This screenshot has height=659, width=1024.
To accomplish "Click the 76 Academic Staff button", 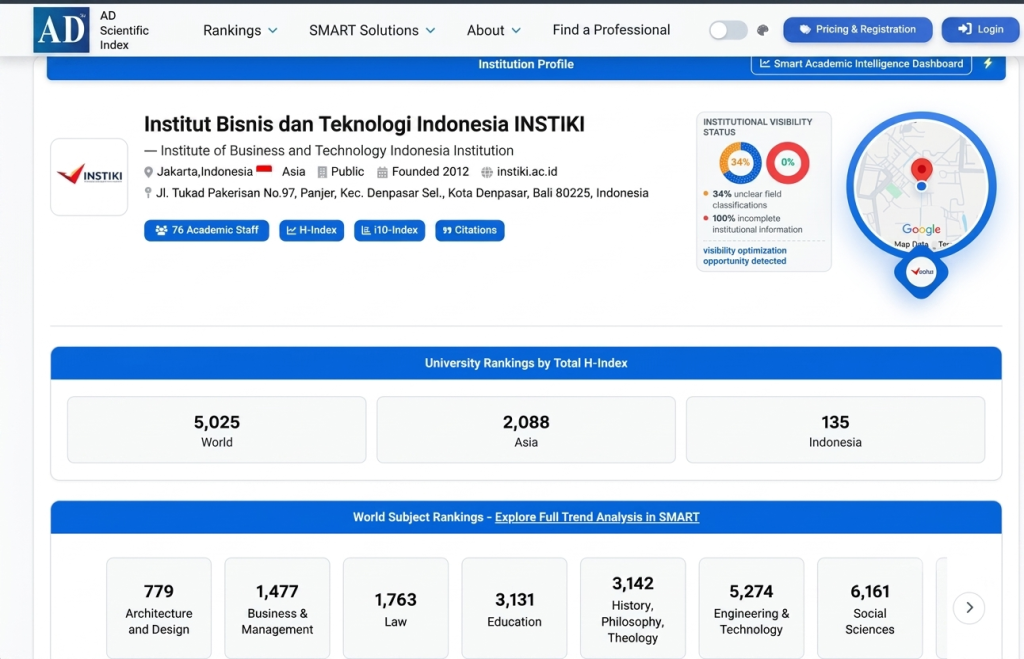I will tap(206, 230).
